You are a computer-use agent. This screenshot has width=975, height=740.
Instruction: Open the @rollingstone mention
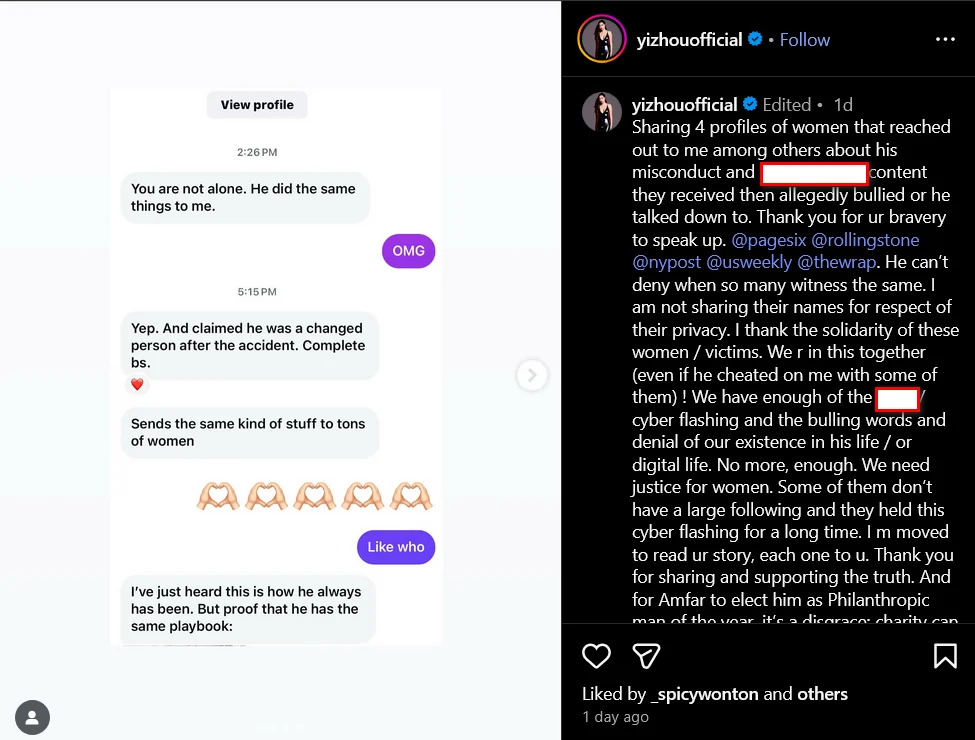click(865, 240)
